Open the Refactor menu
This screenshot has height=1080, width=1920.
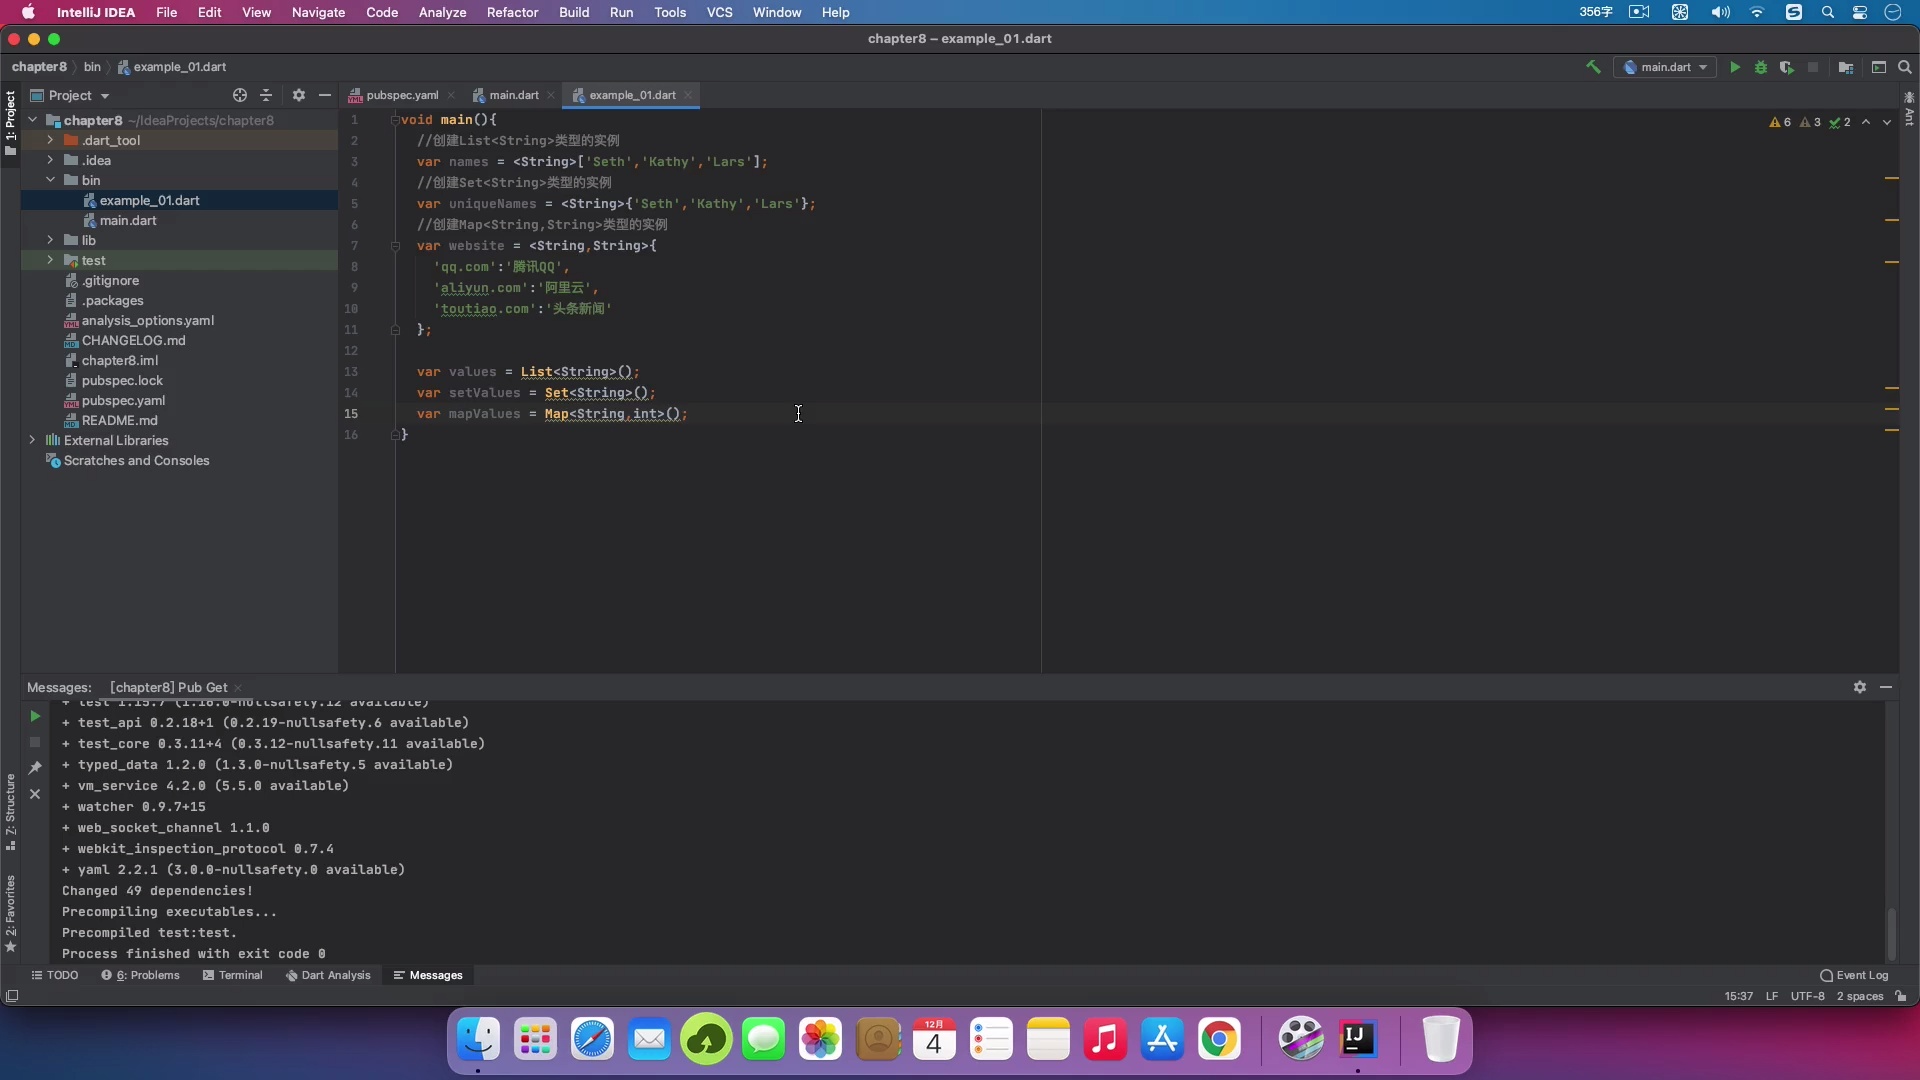pyautogui.click(x=512, y=12)
